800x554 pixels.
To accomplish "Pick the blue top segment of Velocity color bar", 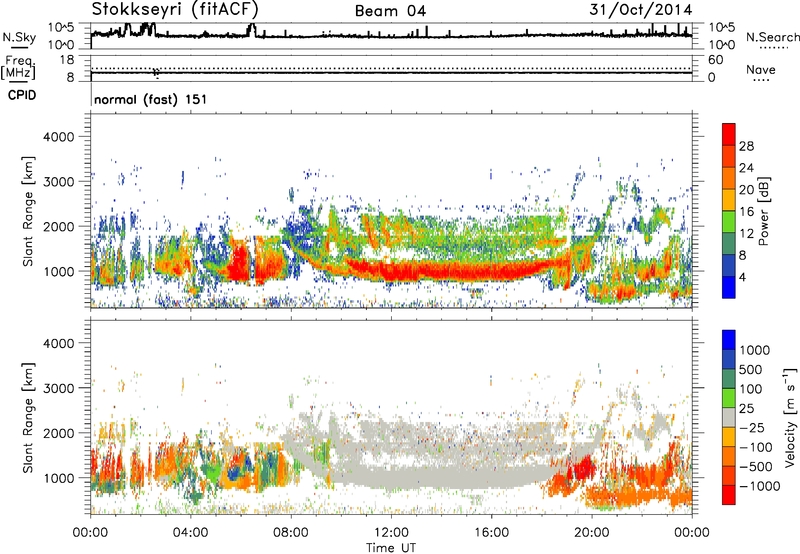I will pyautogui.click(x=729, y=340).
